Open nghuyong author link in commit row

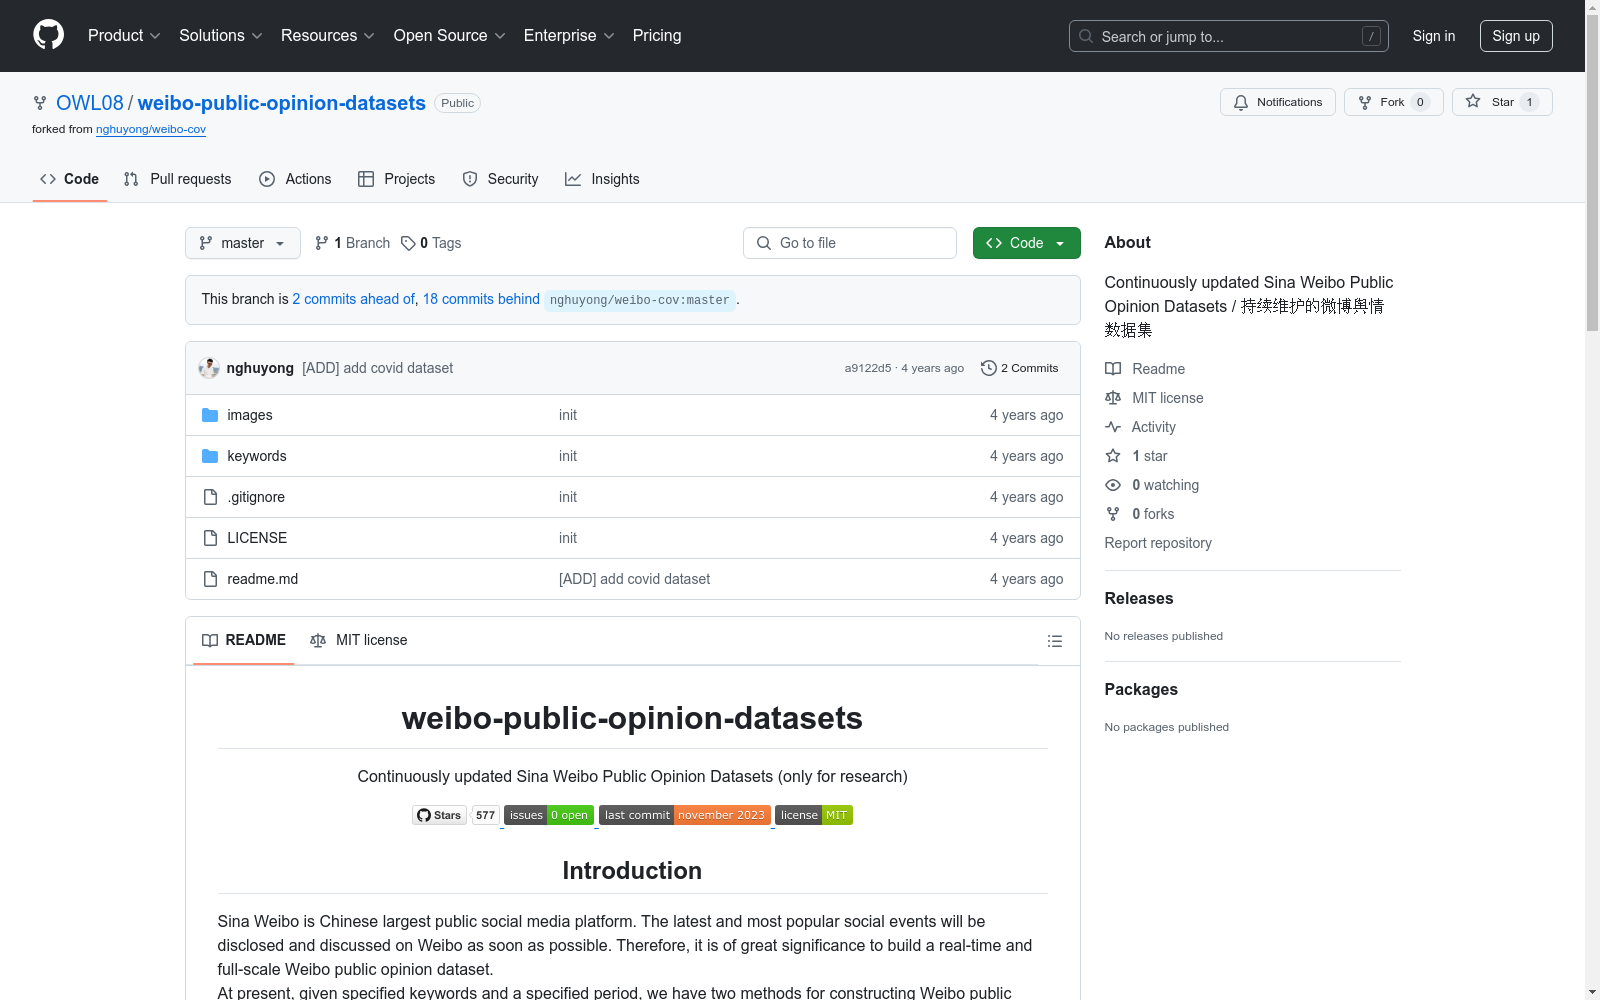[260, 368]
